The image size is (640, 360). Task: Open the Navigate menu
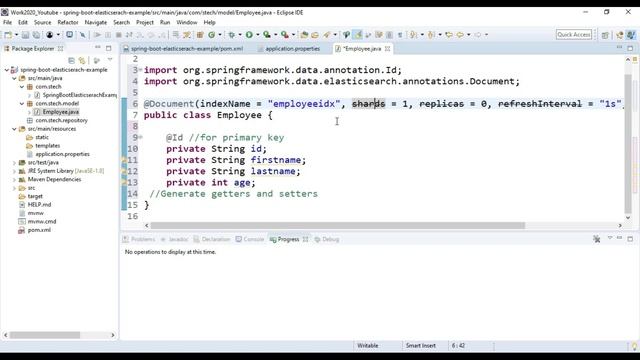[x=96, y=22]
